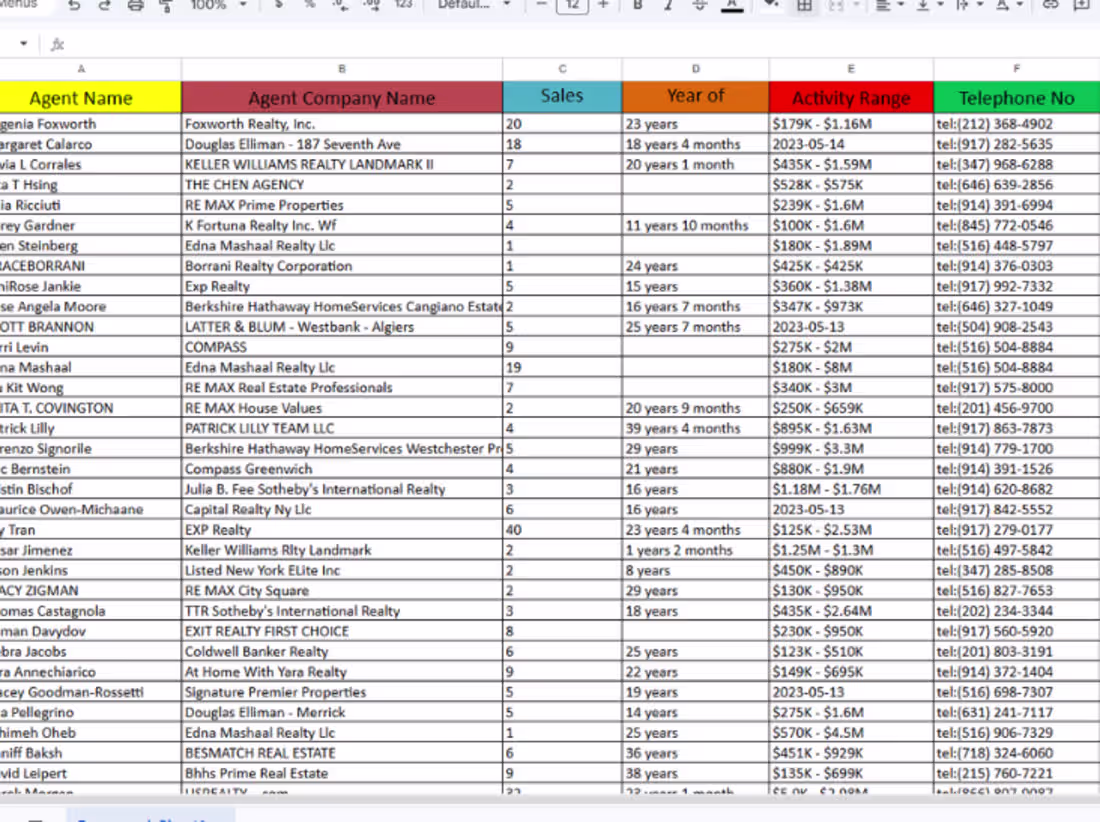The width and height of the screenshot is (1100, 822).
Task: Select cell BESMATCH REAL ESTATE
Action: coord(342,753)
